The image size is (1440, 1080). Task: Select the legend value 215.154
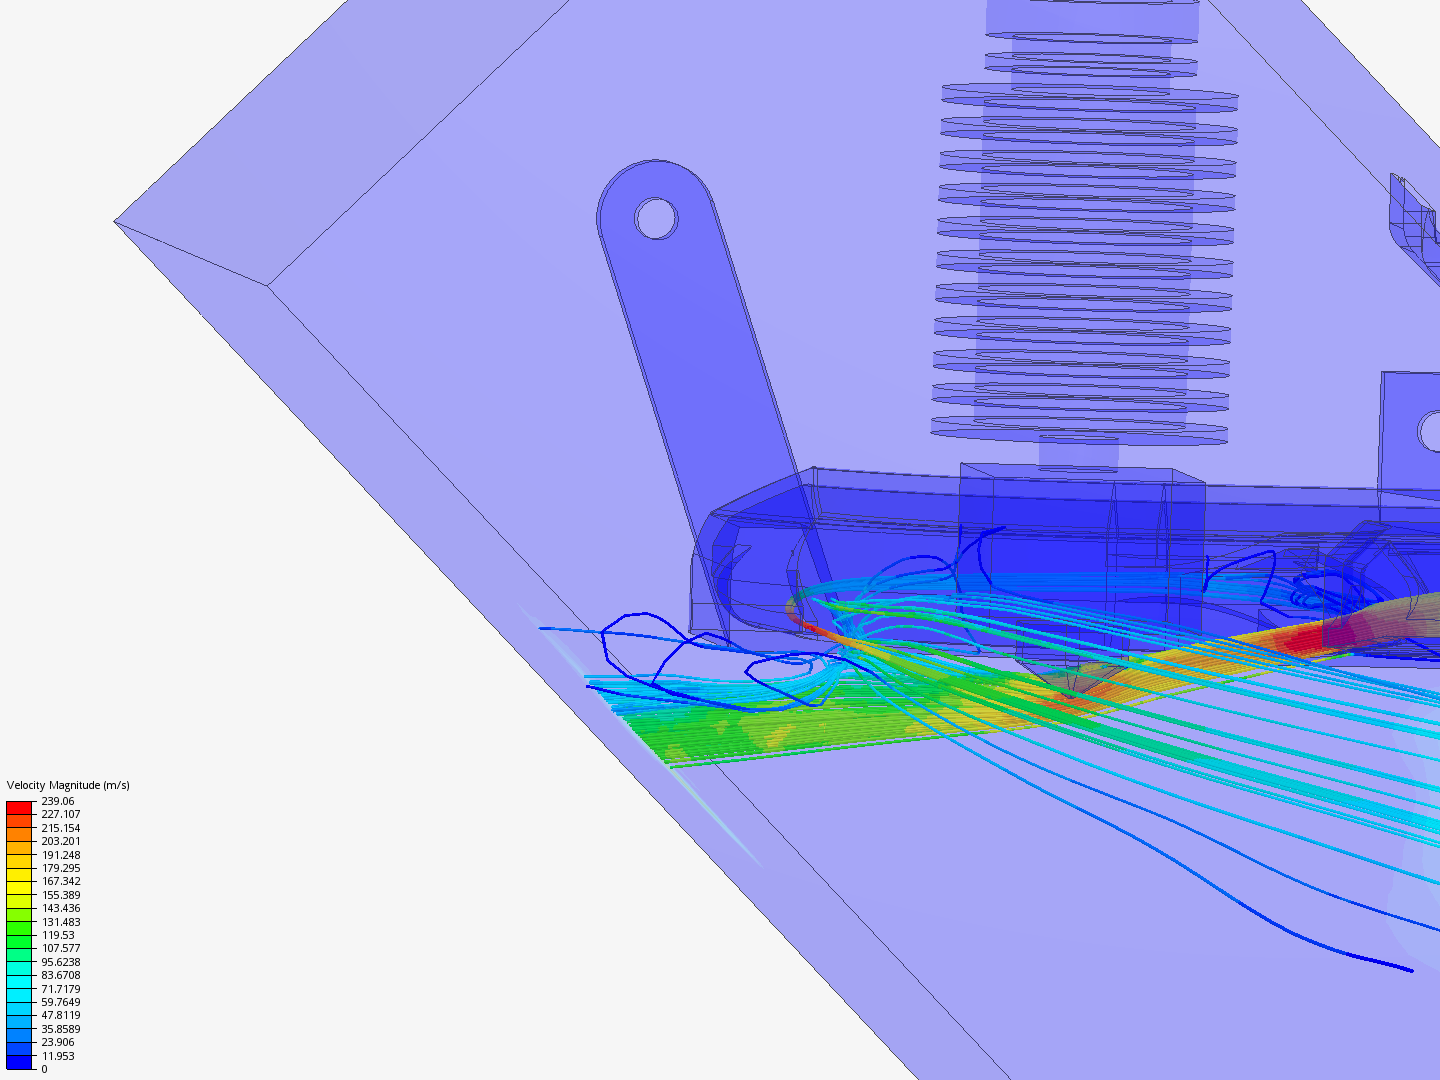click(61, 828)
